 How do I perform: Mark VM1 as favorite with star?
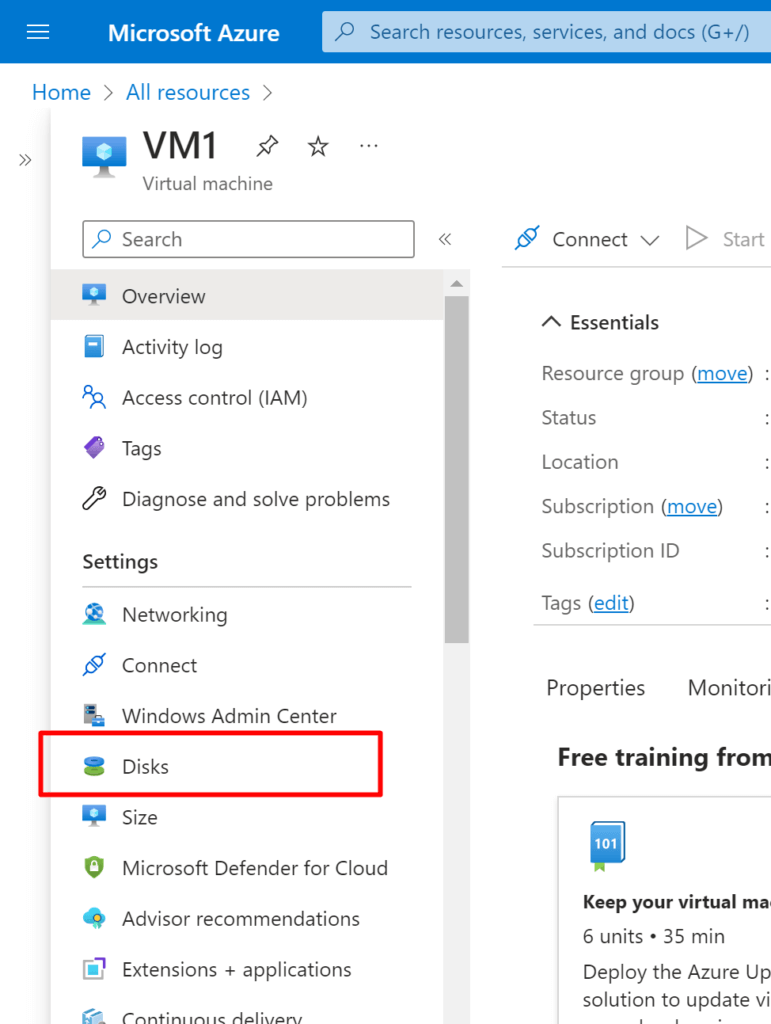[x=318, y=147]
